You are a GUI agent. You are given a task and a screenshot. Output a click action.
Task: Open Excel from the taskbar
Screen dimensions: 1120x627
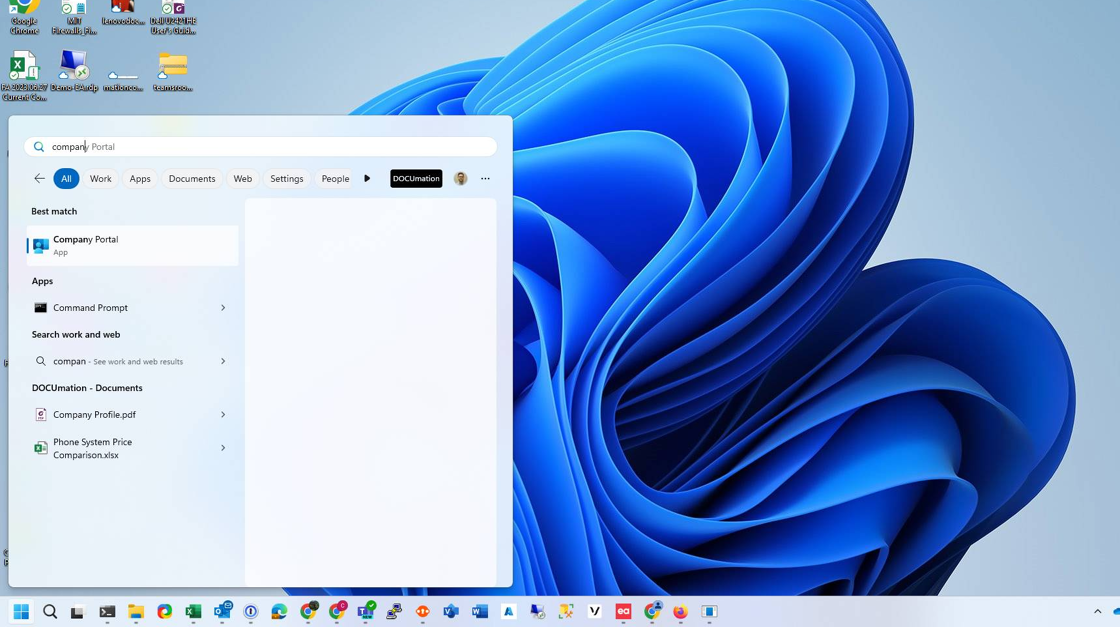[193, 612]
